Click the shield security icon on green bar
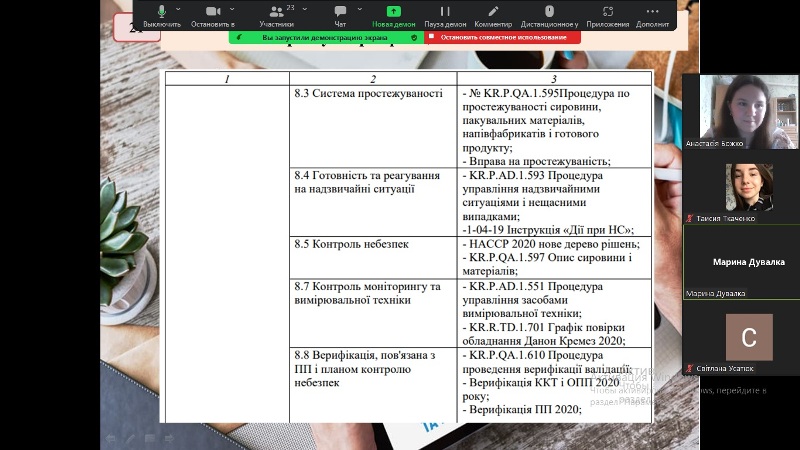 point(414,37)
